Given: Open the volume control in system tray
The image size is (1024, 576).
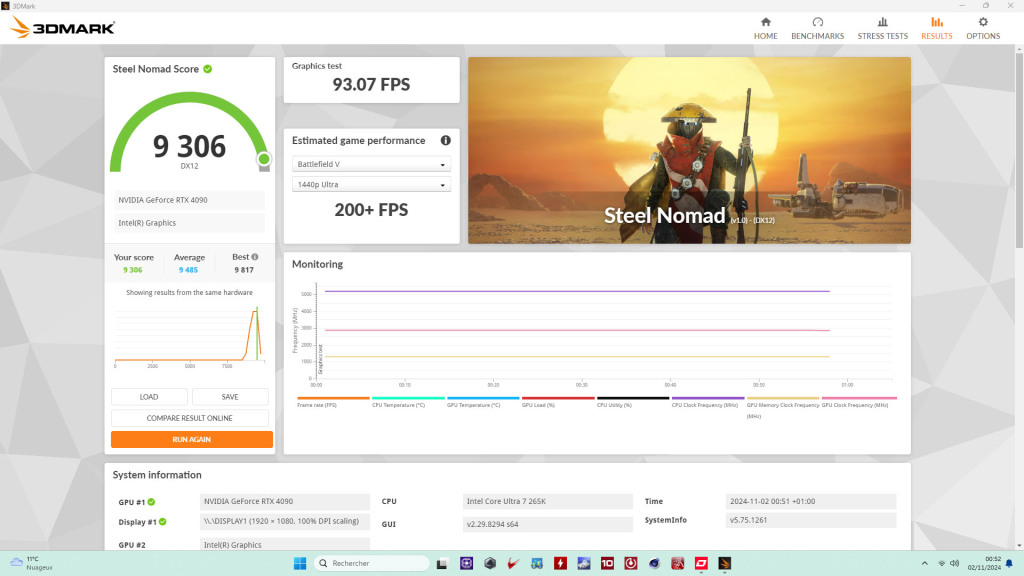Looking at the screenshot, I should coord(954,563).
